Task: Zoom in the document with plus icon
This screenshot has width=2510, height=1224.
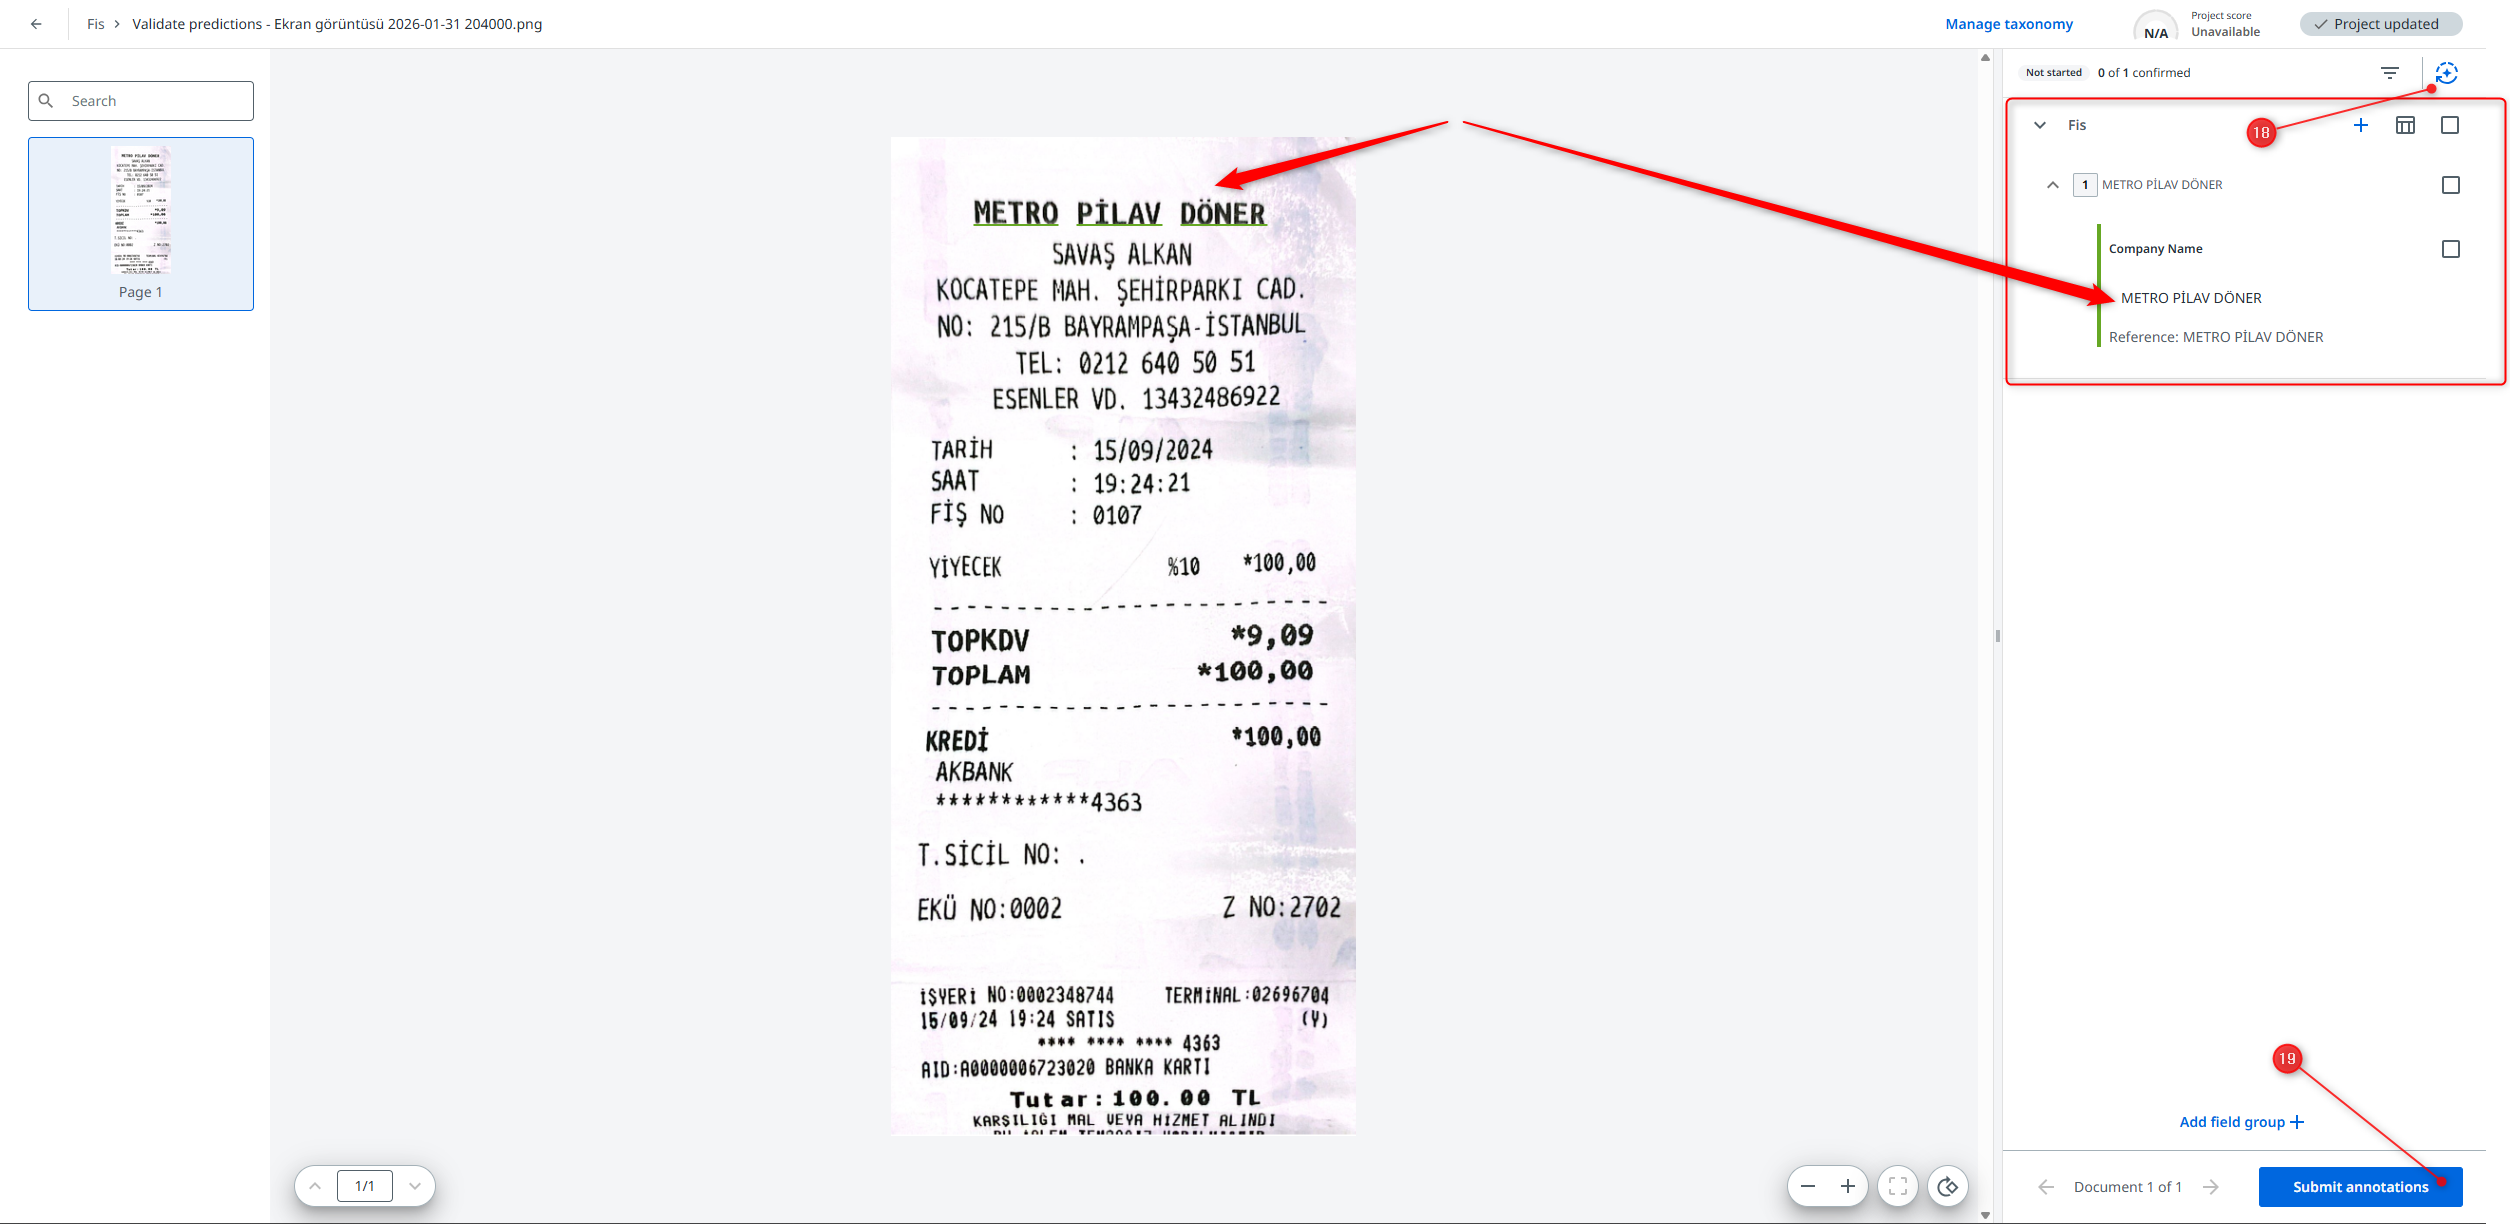Action: [1848, 1186]
